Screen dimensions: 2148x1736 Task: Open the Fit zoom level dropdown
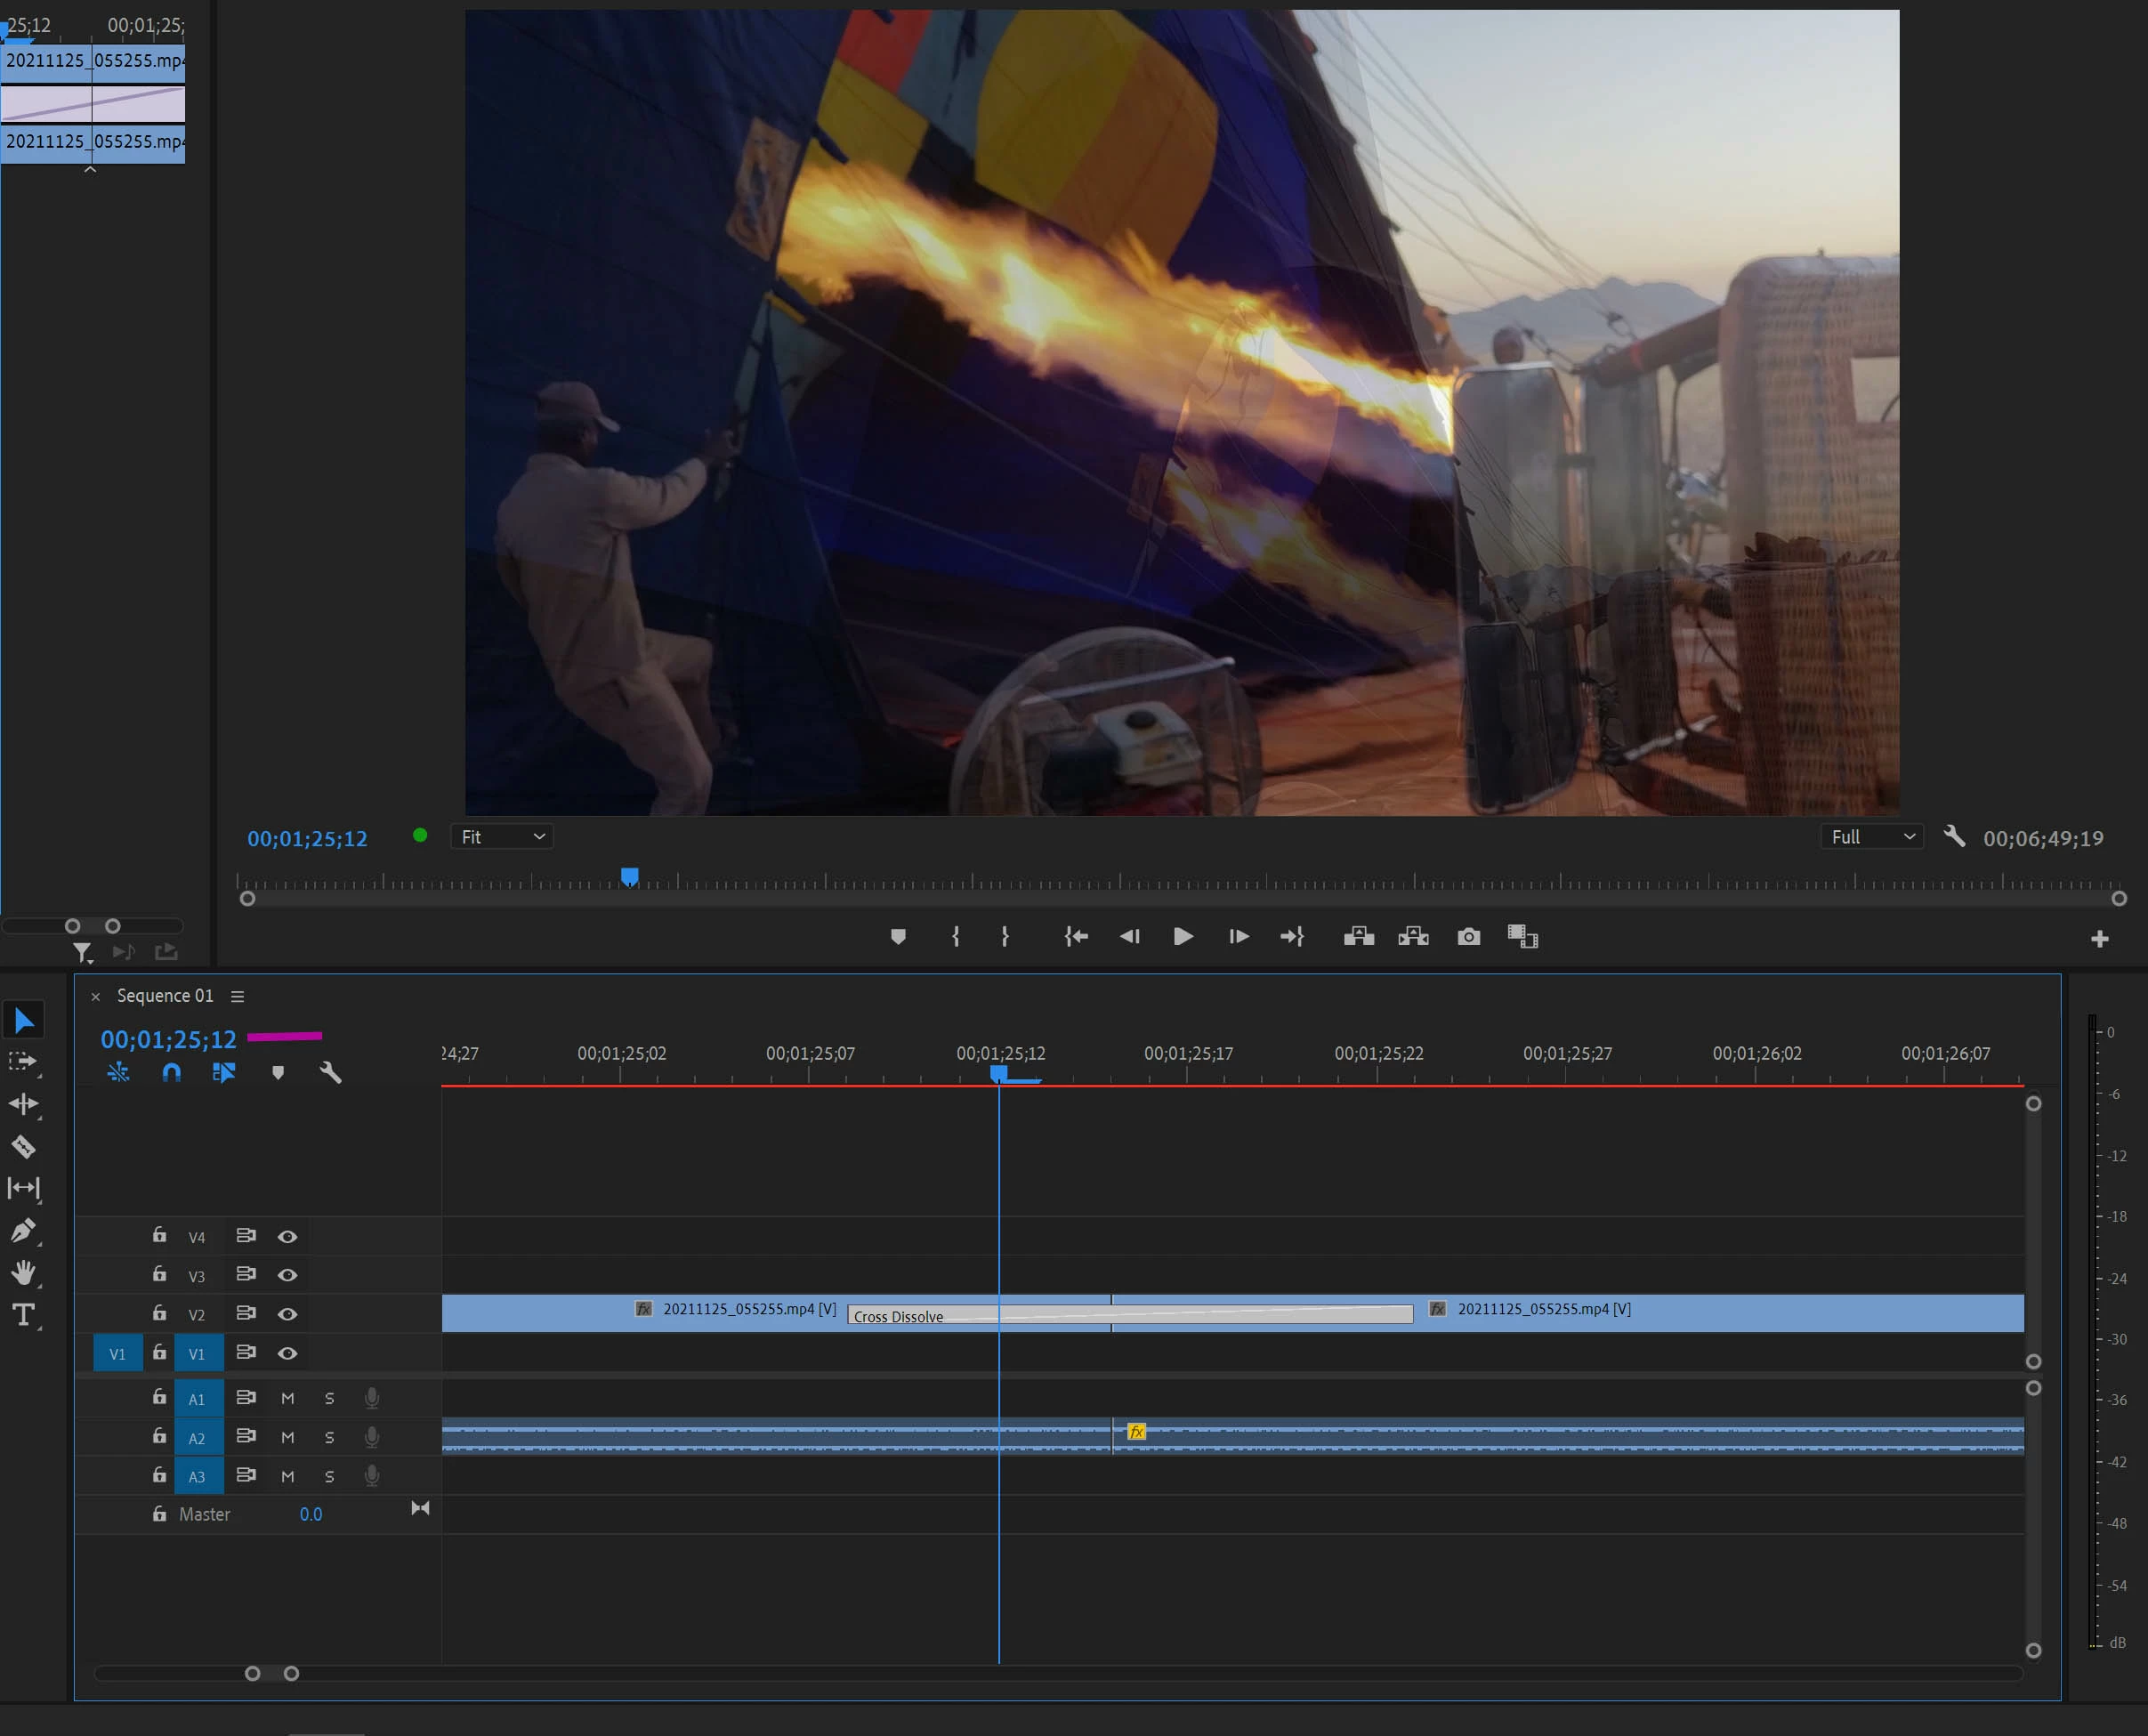point(502,837)
